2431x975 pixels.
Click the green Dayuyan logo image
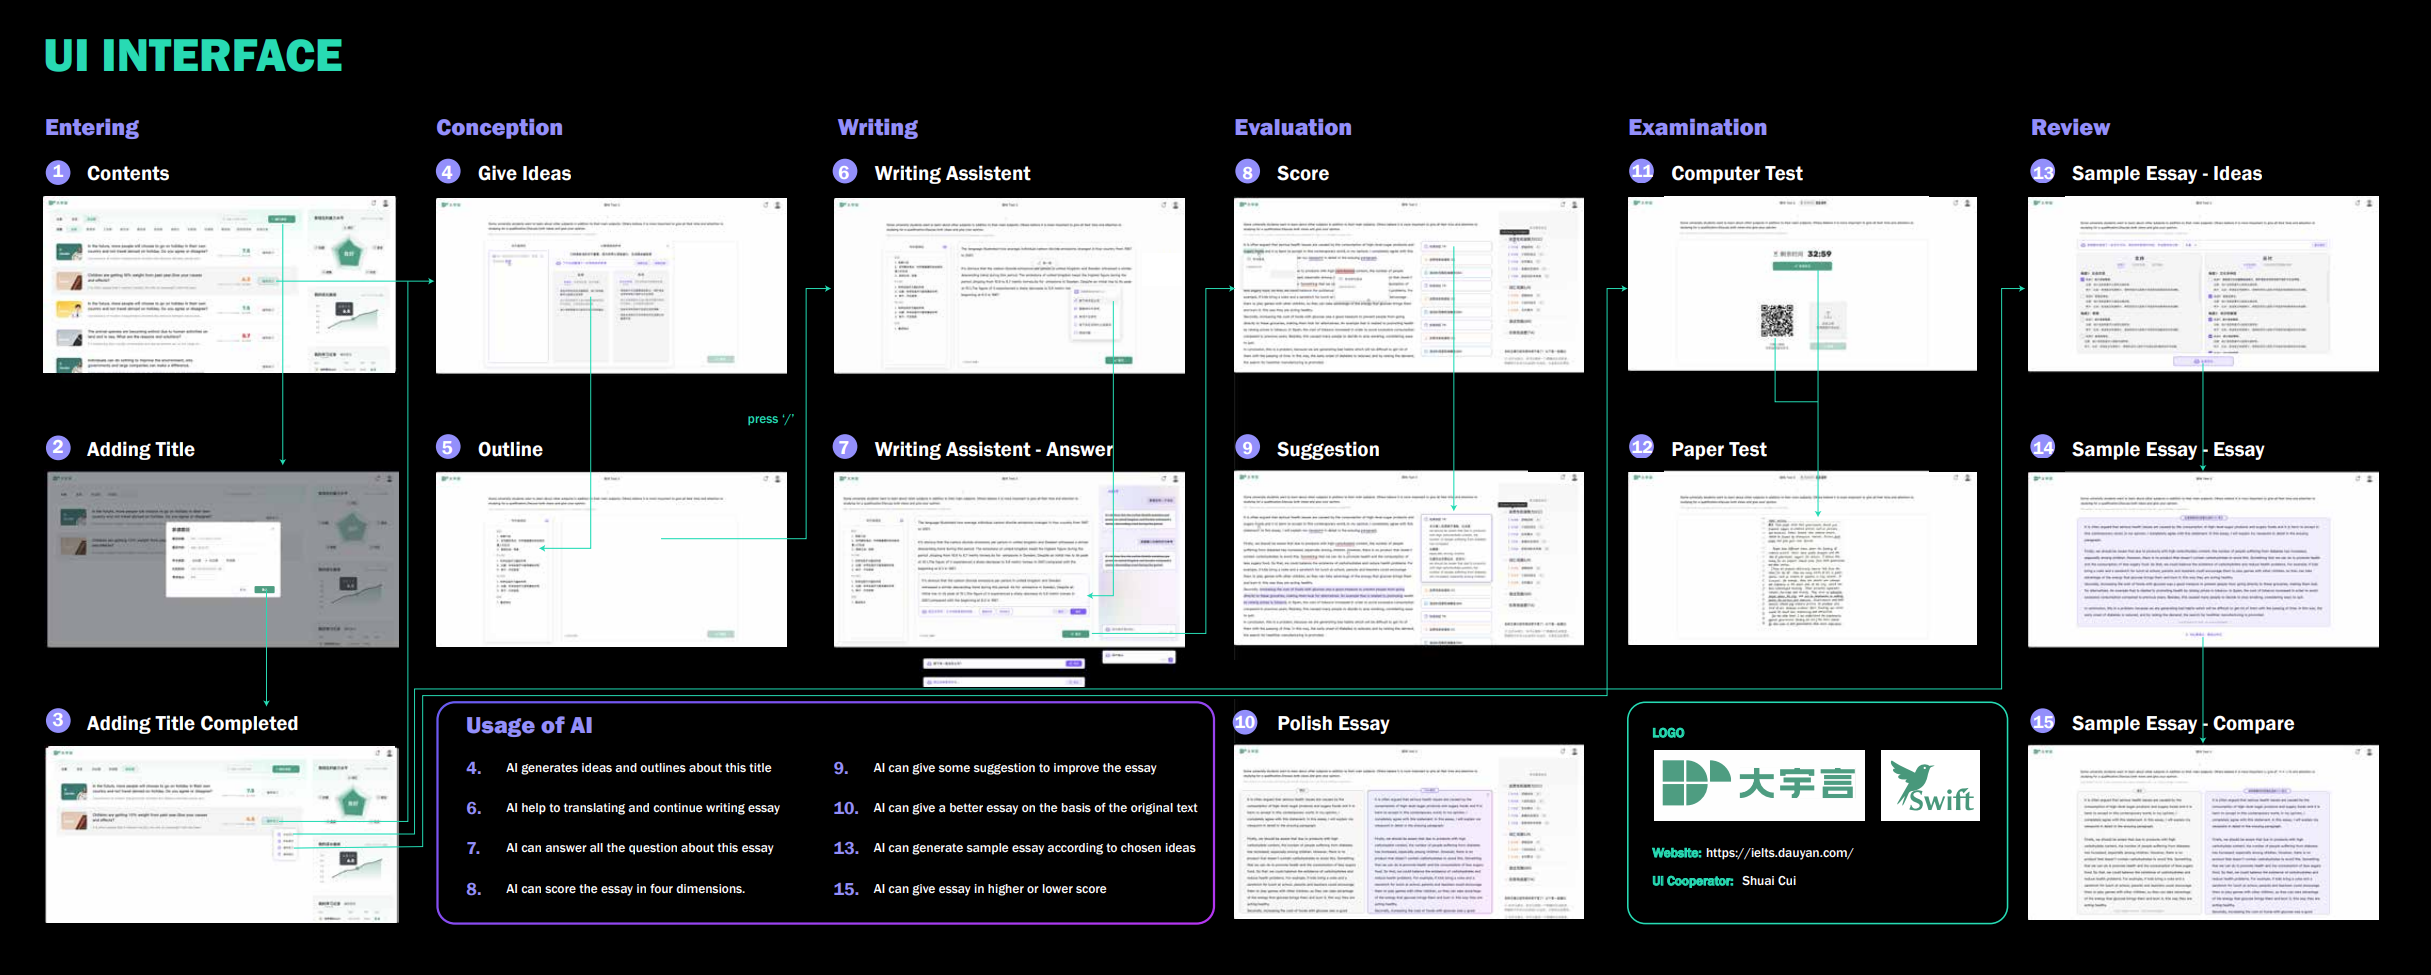1758,785
